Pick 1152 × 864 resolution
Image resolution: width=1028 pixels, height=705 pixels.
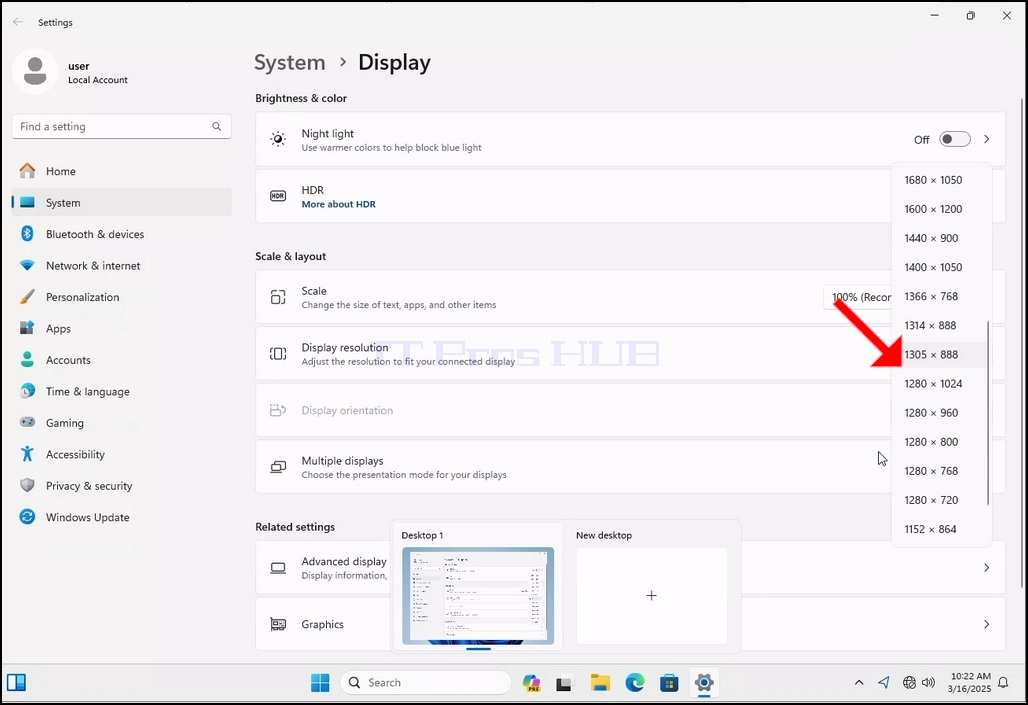[941, 529]
